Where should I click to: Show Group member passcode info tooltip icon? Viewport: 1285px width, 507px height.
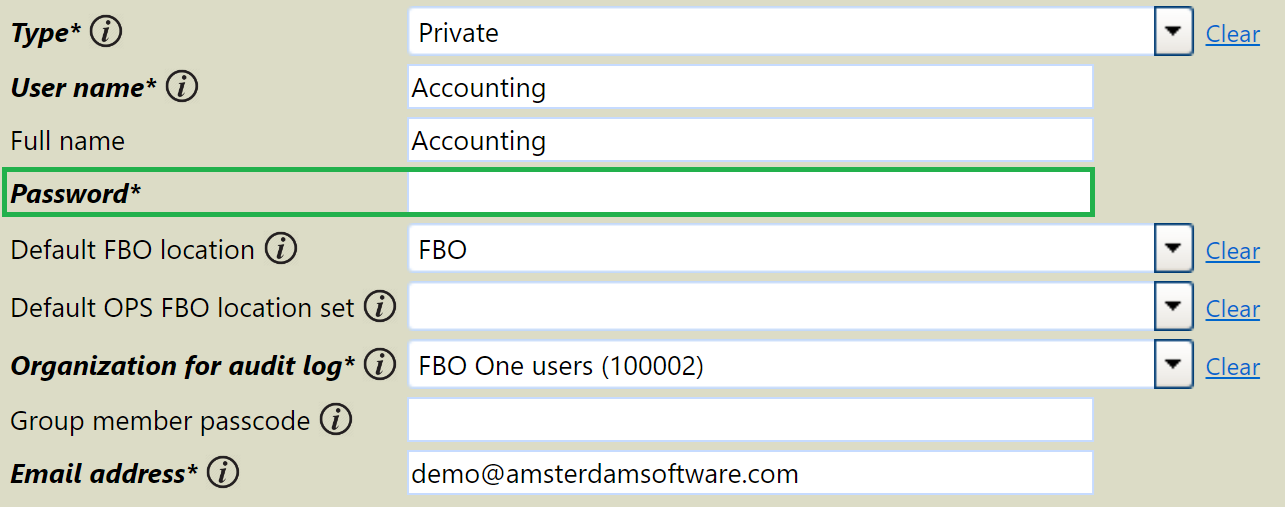click(336, 420)
